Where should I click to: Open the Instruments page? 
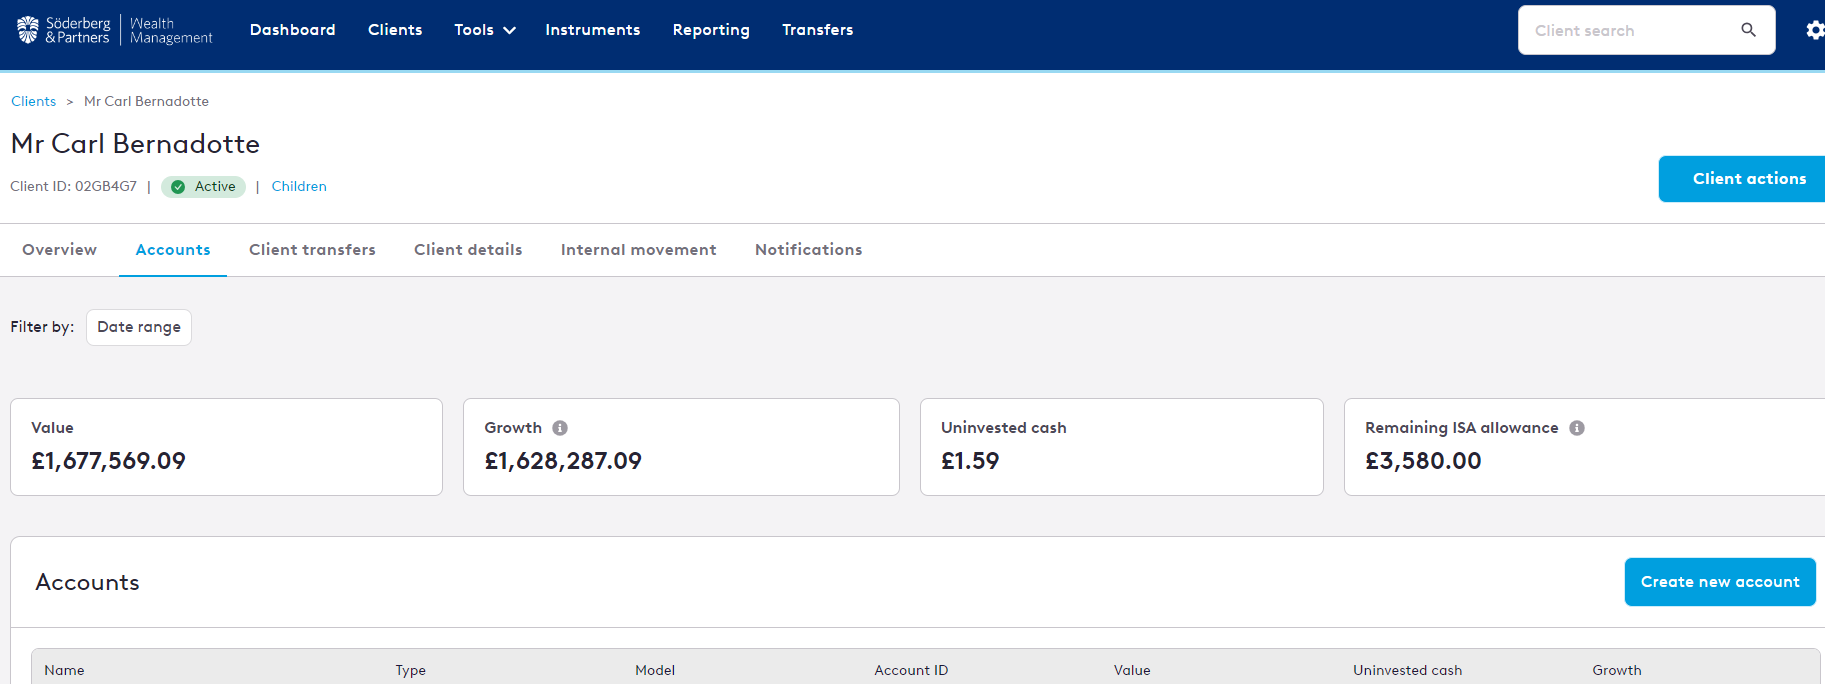pos(593,30)
